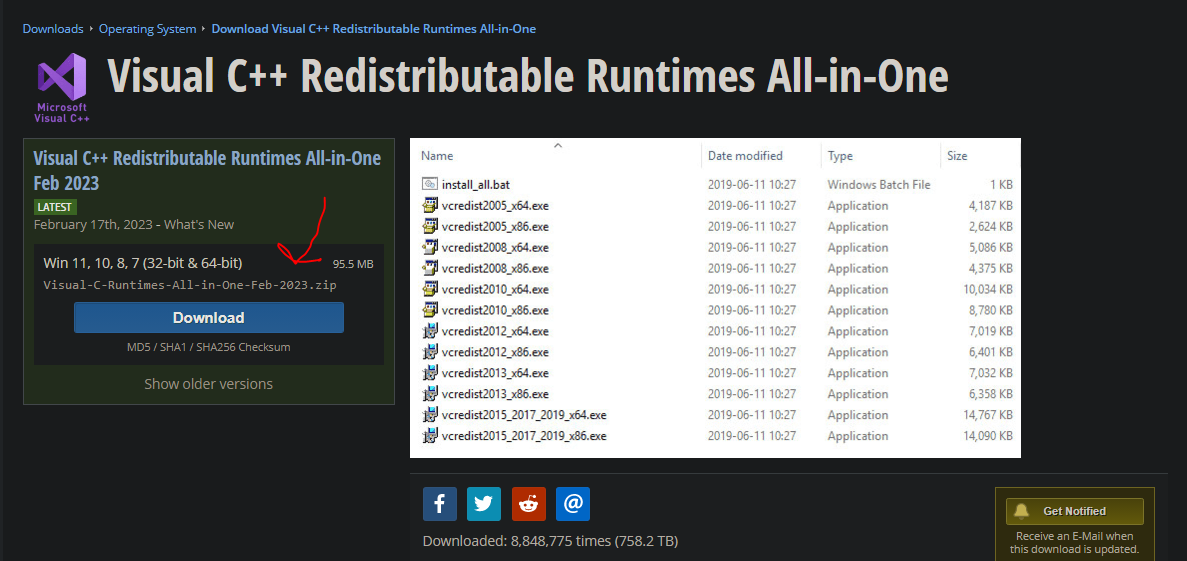This screenshot has width=1187, height=561.
Task: Click the Downloaded 8,848,775 times counter
Action: pos(550,541)
